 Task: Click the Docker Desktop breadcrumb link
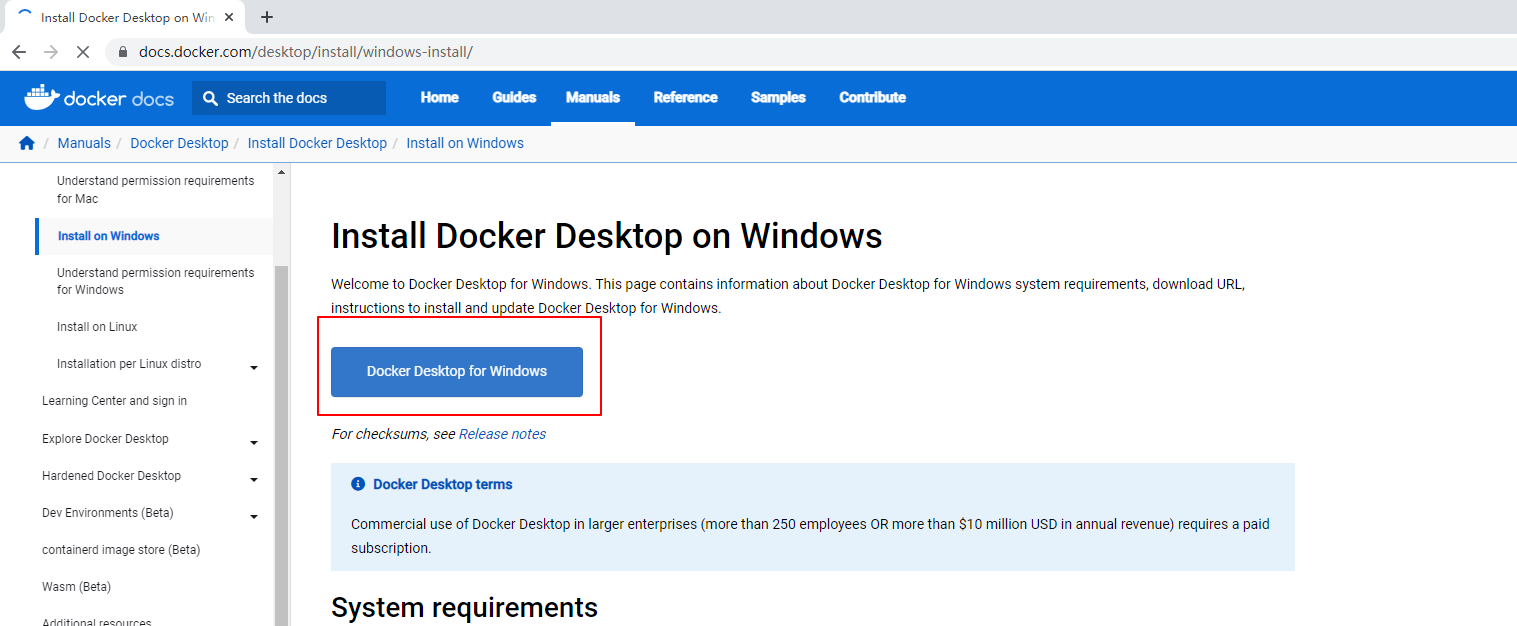tap(179, 143)
